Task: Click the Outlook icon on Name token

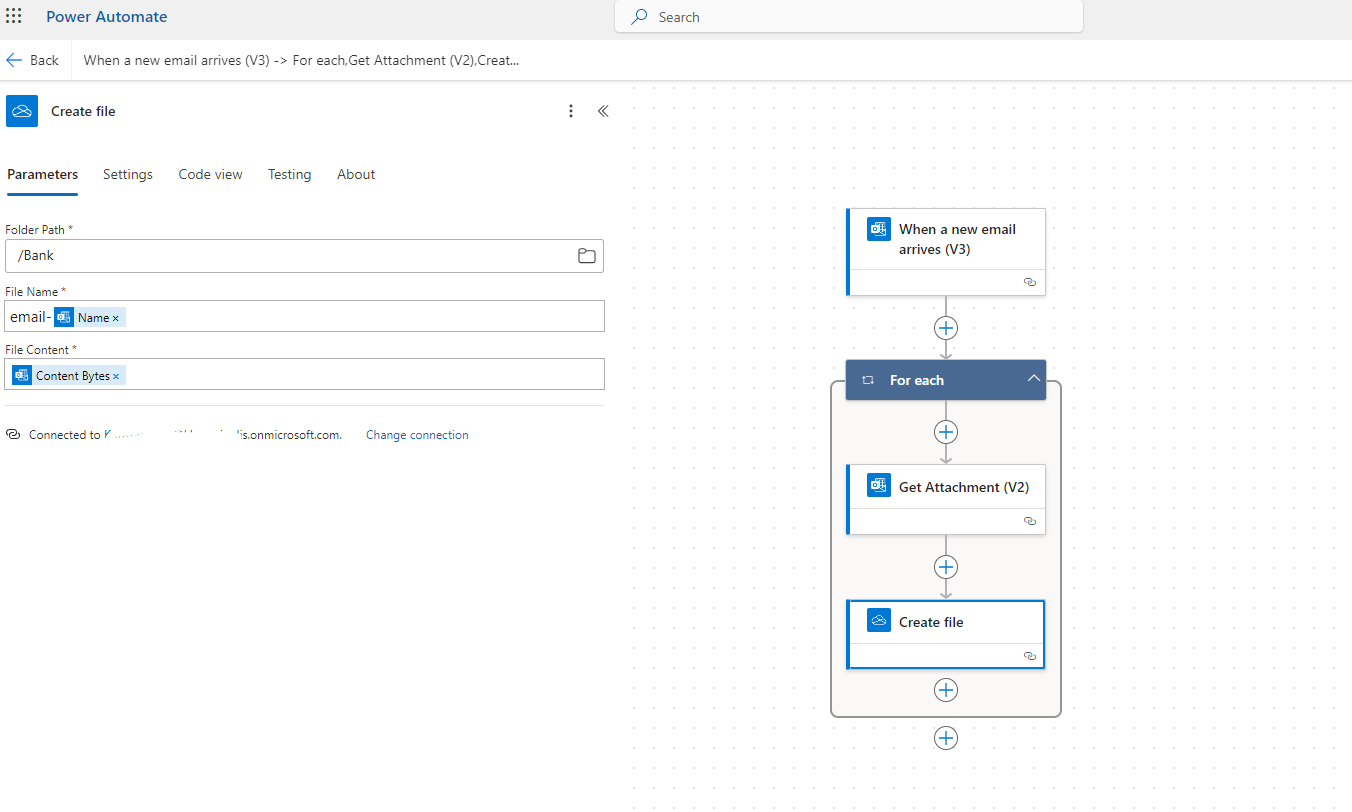Action: [64, 317]
